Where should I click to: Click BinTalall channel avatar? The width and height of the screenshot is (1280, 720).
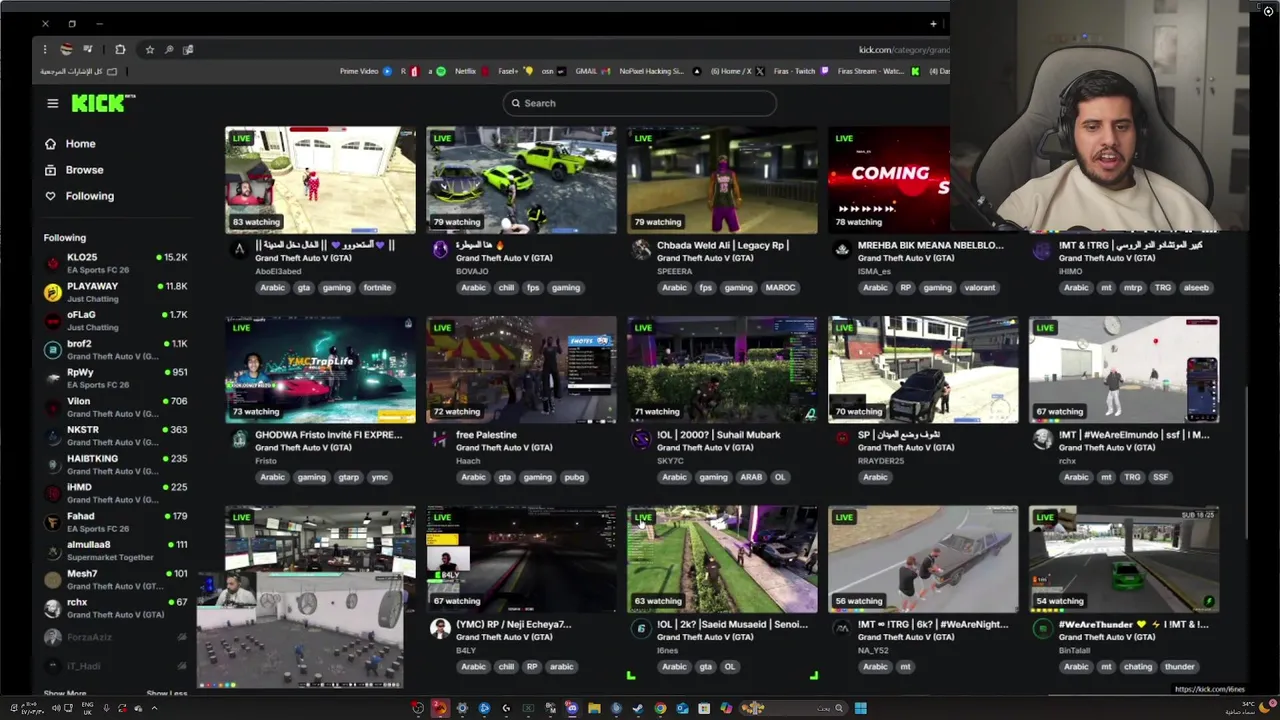(x=1043, y=628)
